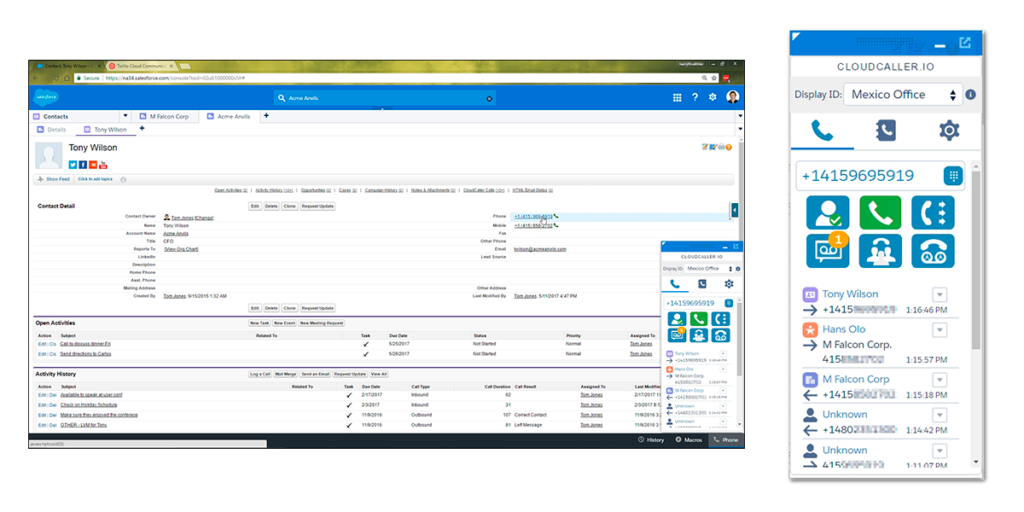This screenshot has height=512, width=1024.
Task: Clear the Acme Anvils search box
Action: [x=489, y=98]
